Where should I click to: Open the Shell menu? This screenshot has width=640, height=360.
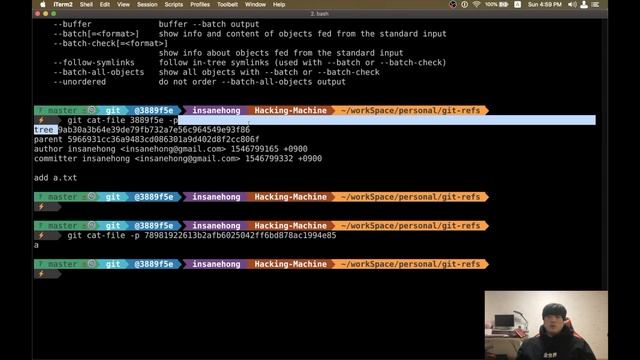coord(86,4)
